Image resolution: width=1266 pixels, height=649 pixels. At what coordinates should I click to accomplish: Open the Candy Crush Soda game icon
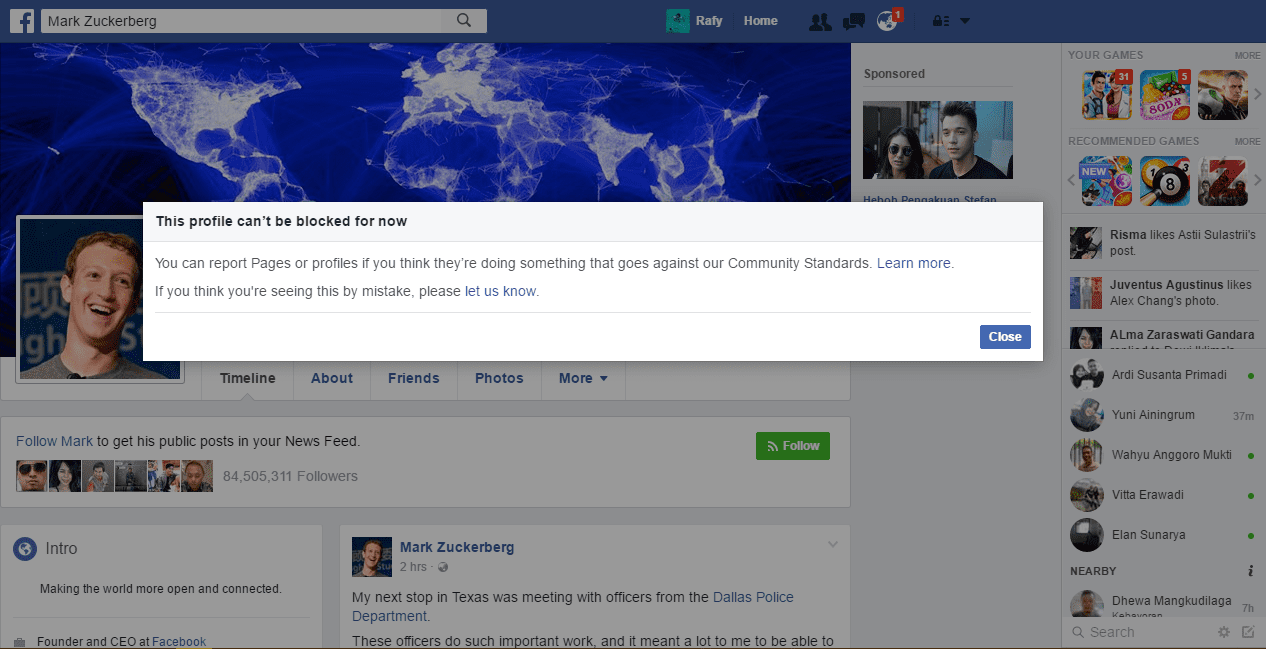[x=1165, y=95]
